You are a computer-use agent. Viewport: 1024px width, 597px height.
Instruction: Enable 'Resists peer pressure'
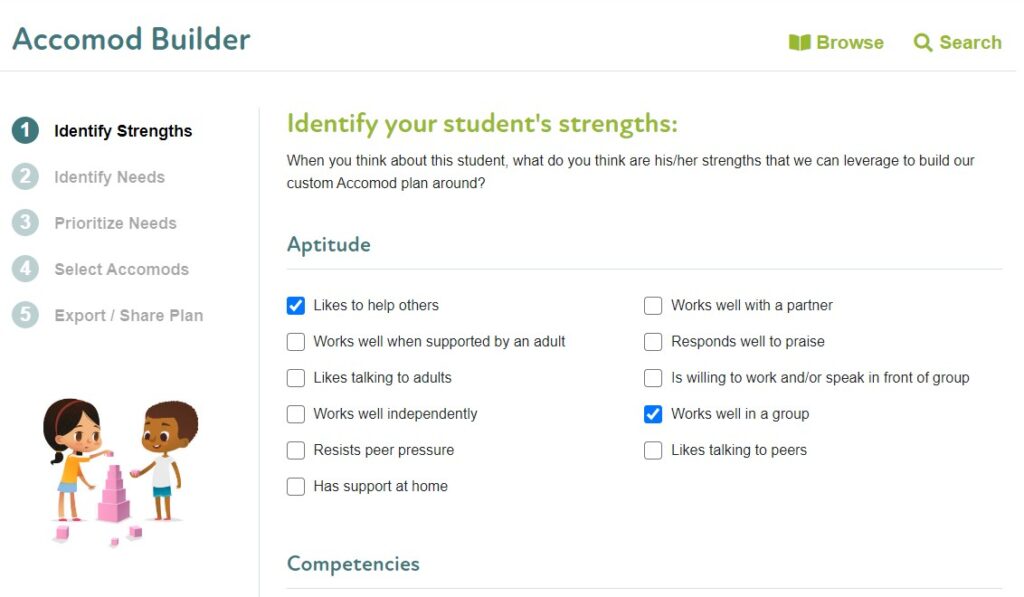(295, 449)
